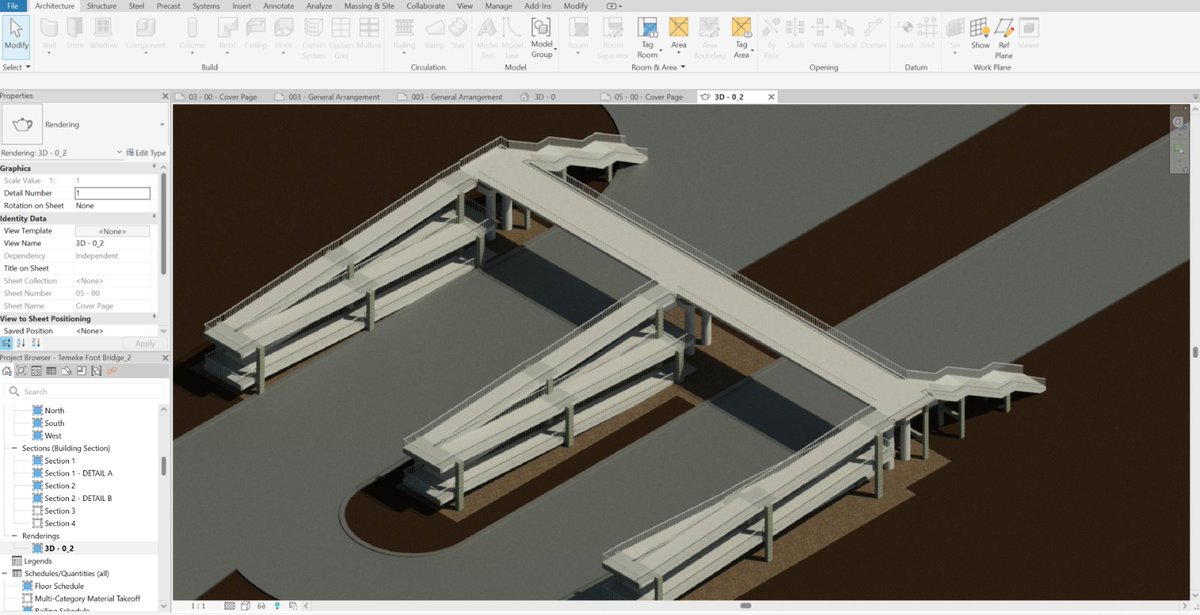Collapse the Graphics properties section
1200x615 pixels.
pyautogui.click(x=154, y=168)
